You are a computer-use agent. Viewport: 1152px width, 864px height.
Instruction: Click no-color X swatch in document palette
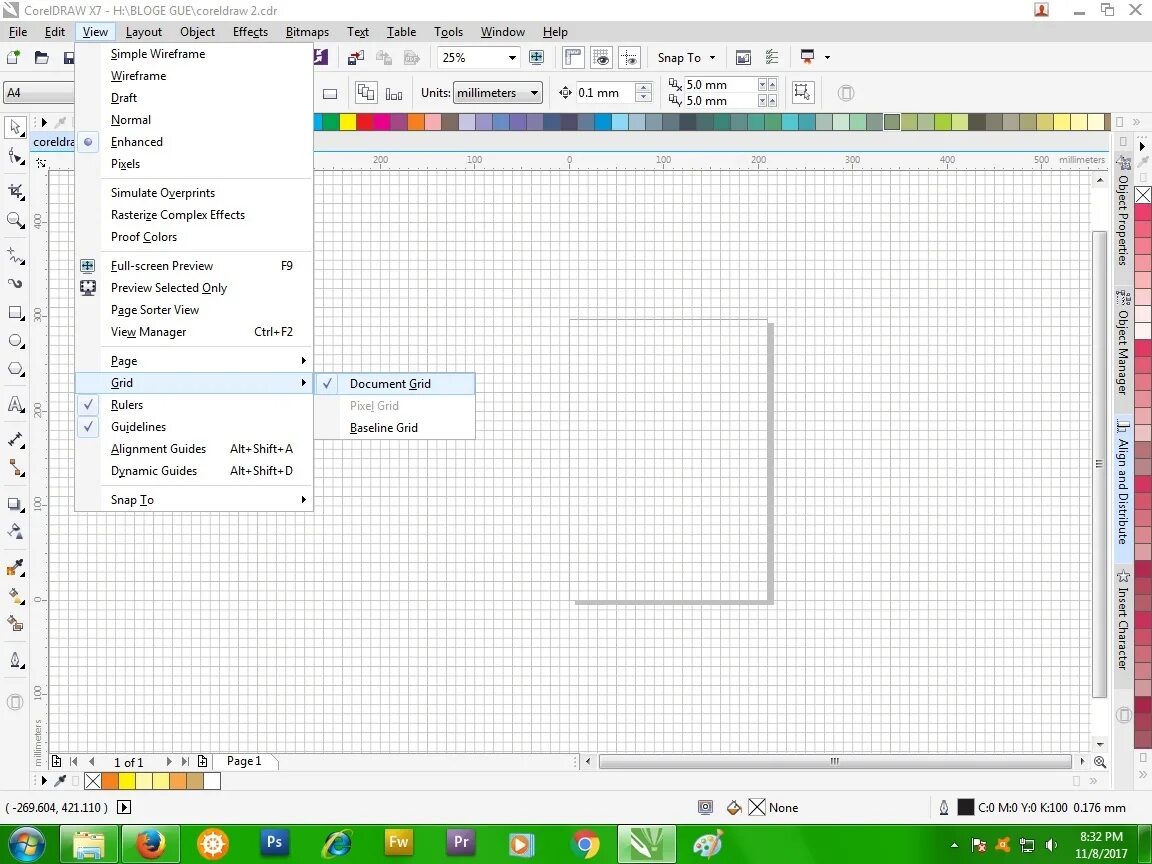[93, 781]
